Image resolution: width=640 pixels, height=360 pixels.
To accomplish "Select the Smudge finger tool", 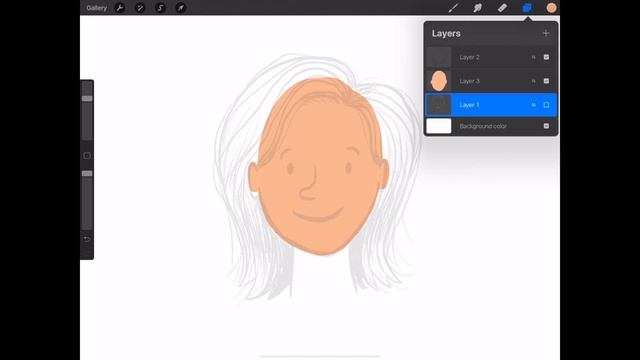I will [x=478, y=8].
